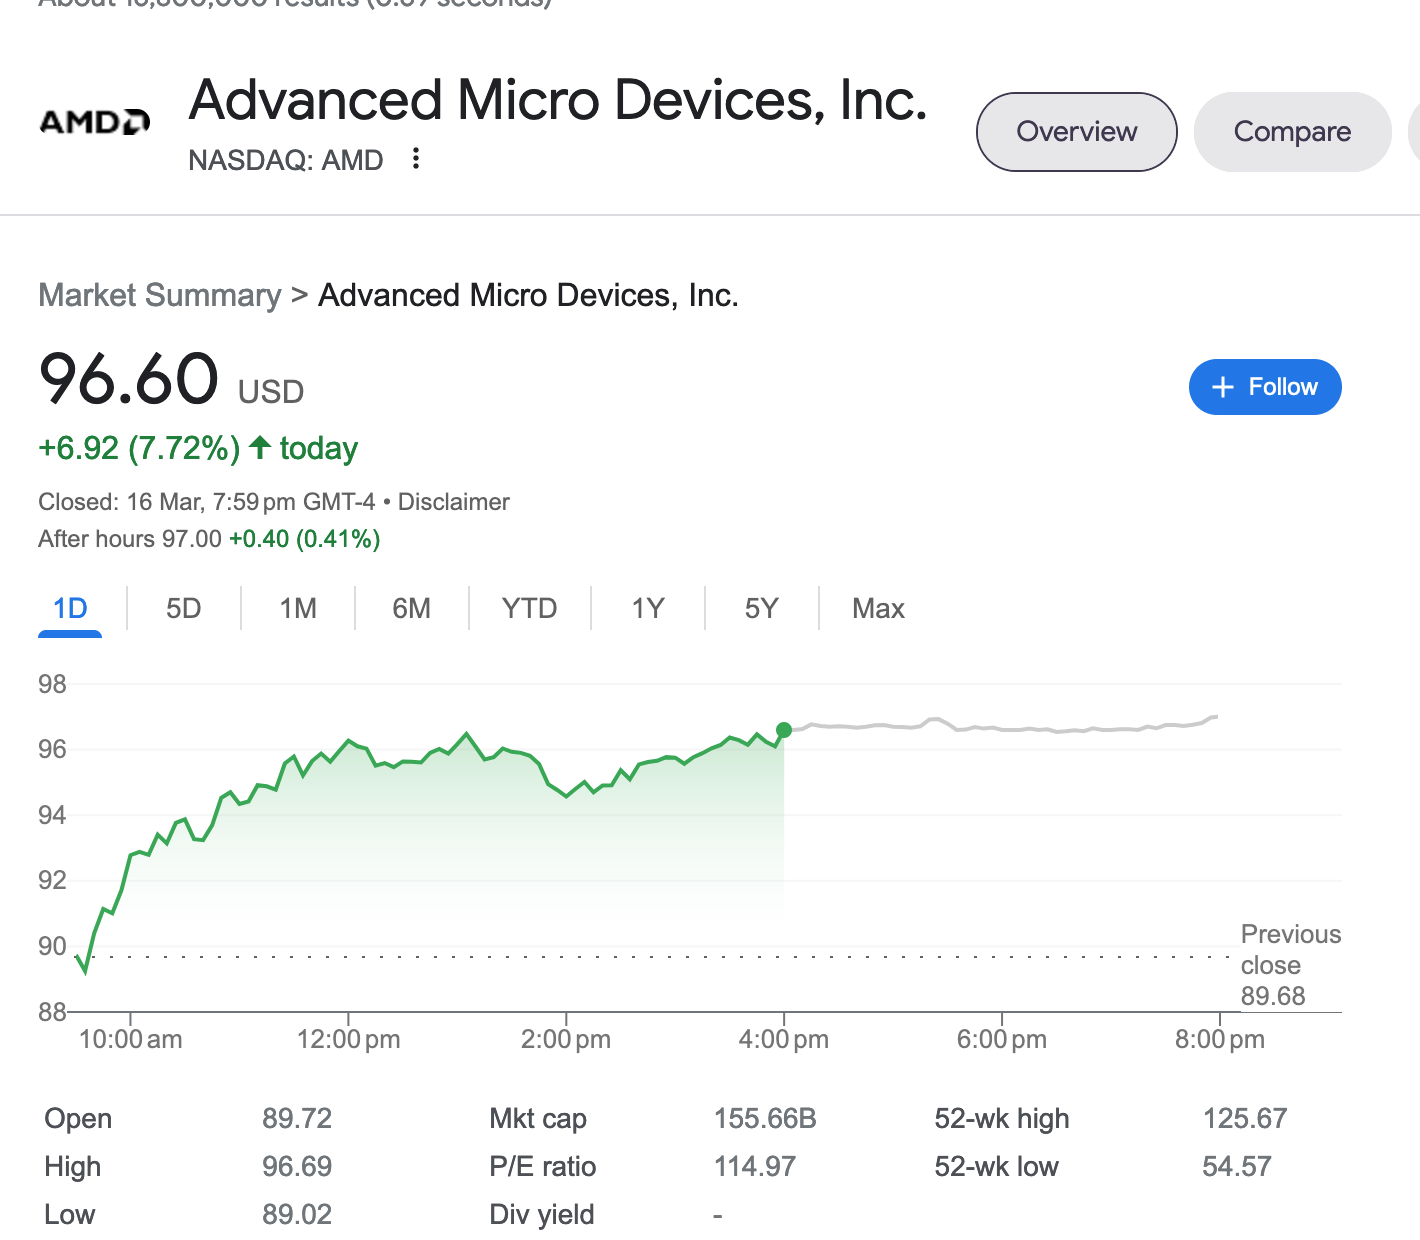
Task: Click the 52-wk high value 125.67
Action: pyautogui.click(x=1245, y=1118)
